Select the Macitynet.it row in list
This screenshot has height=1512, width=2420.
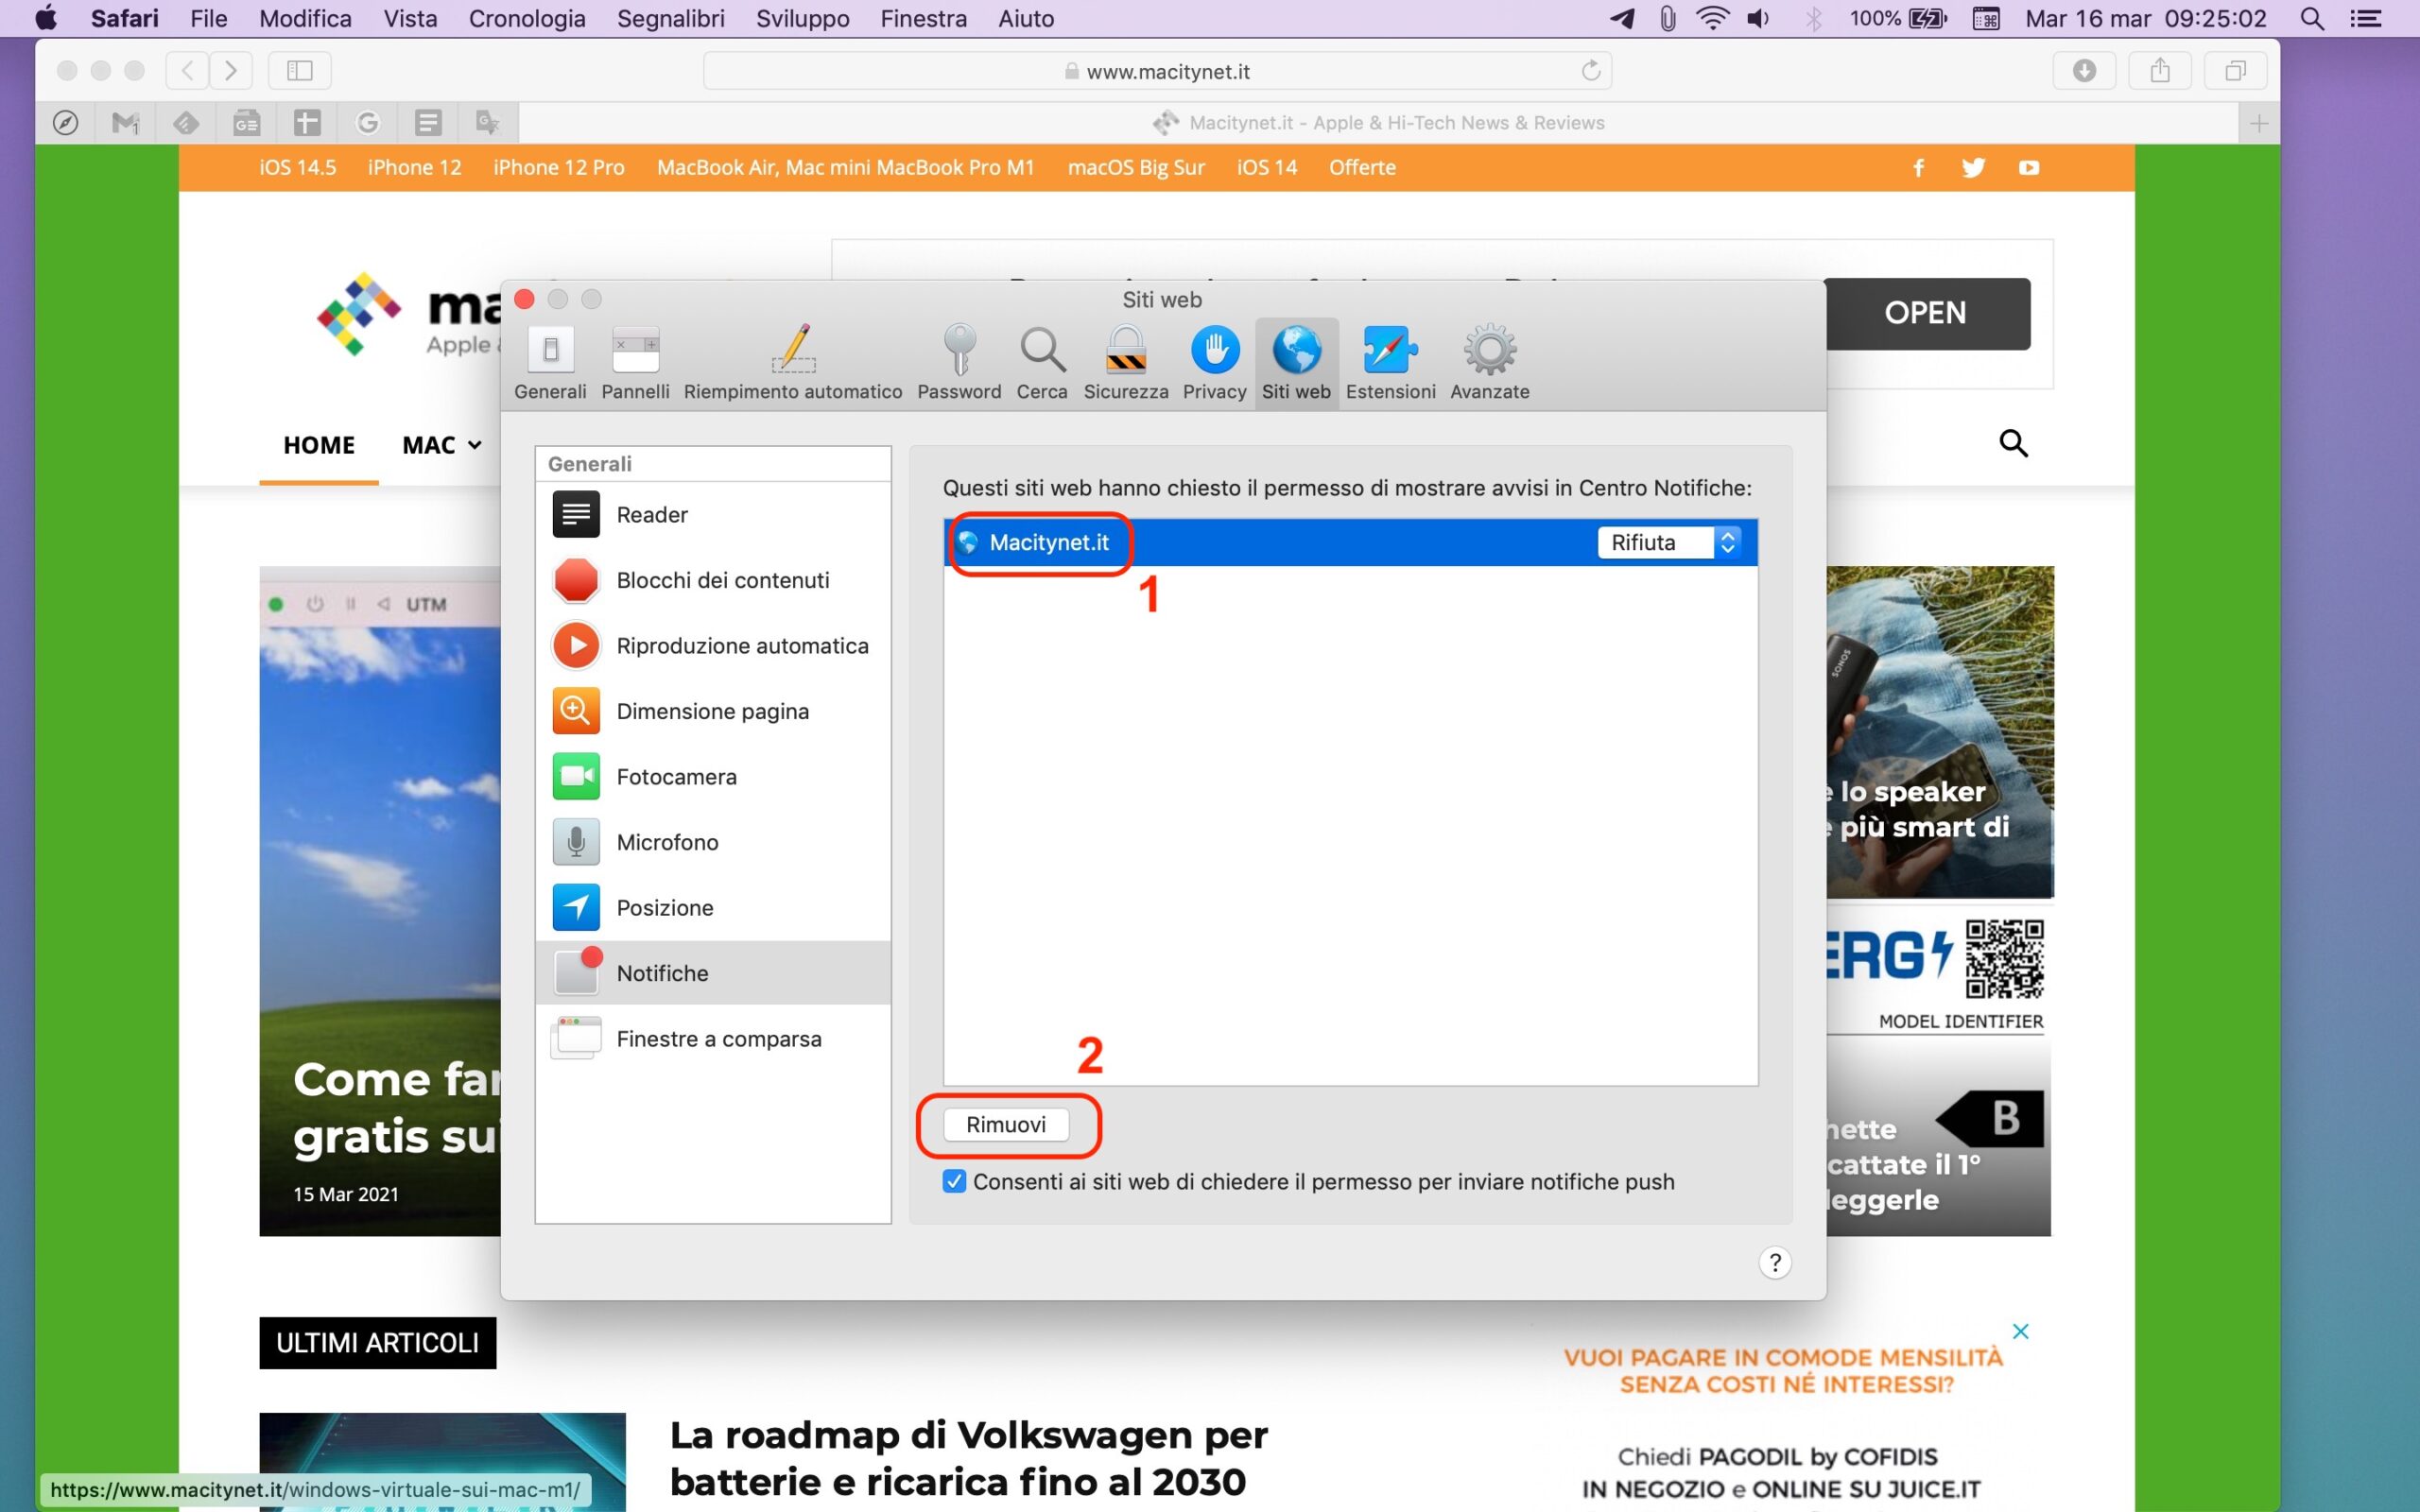point(1048,542)
